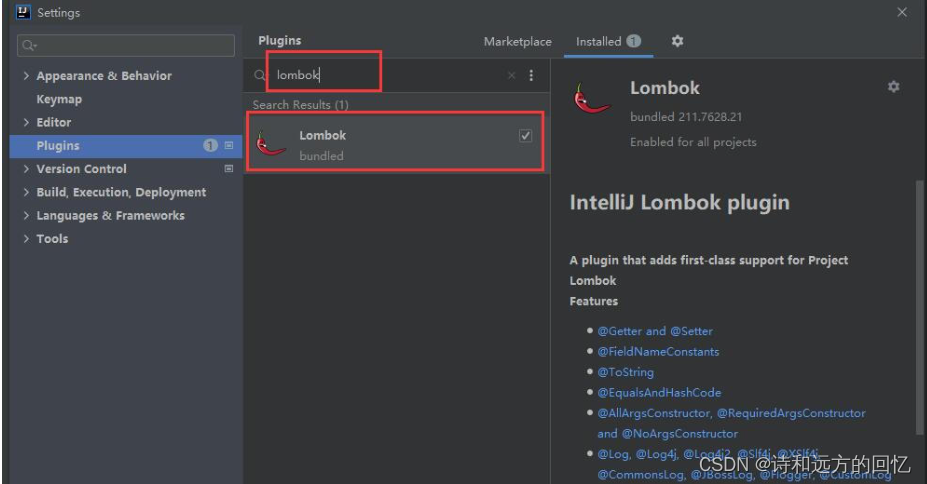Click the project-level icon on Plugins row
Screen dimensions: 927x484
pos(229,145)
